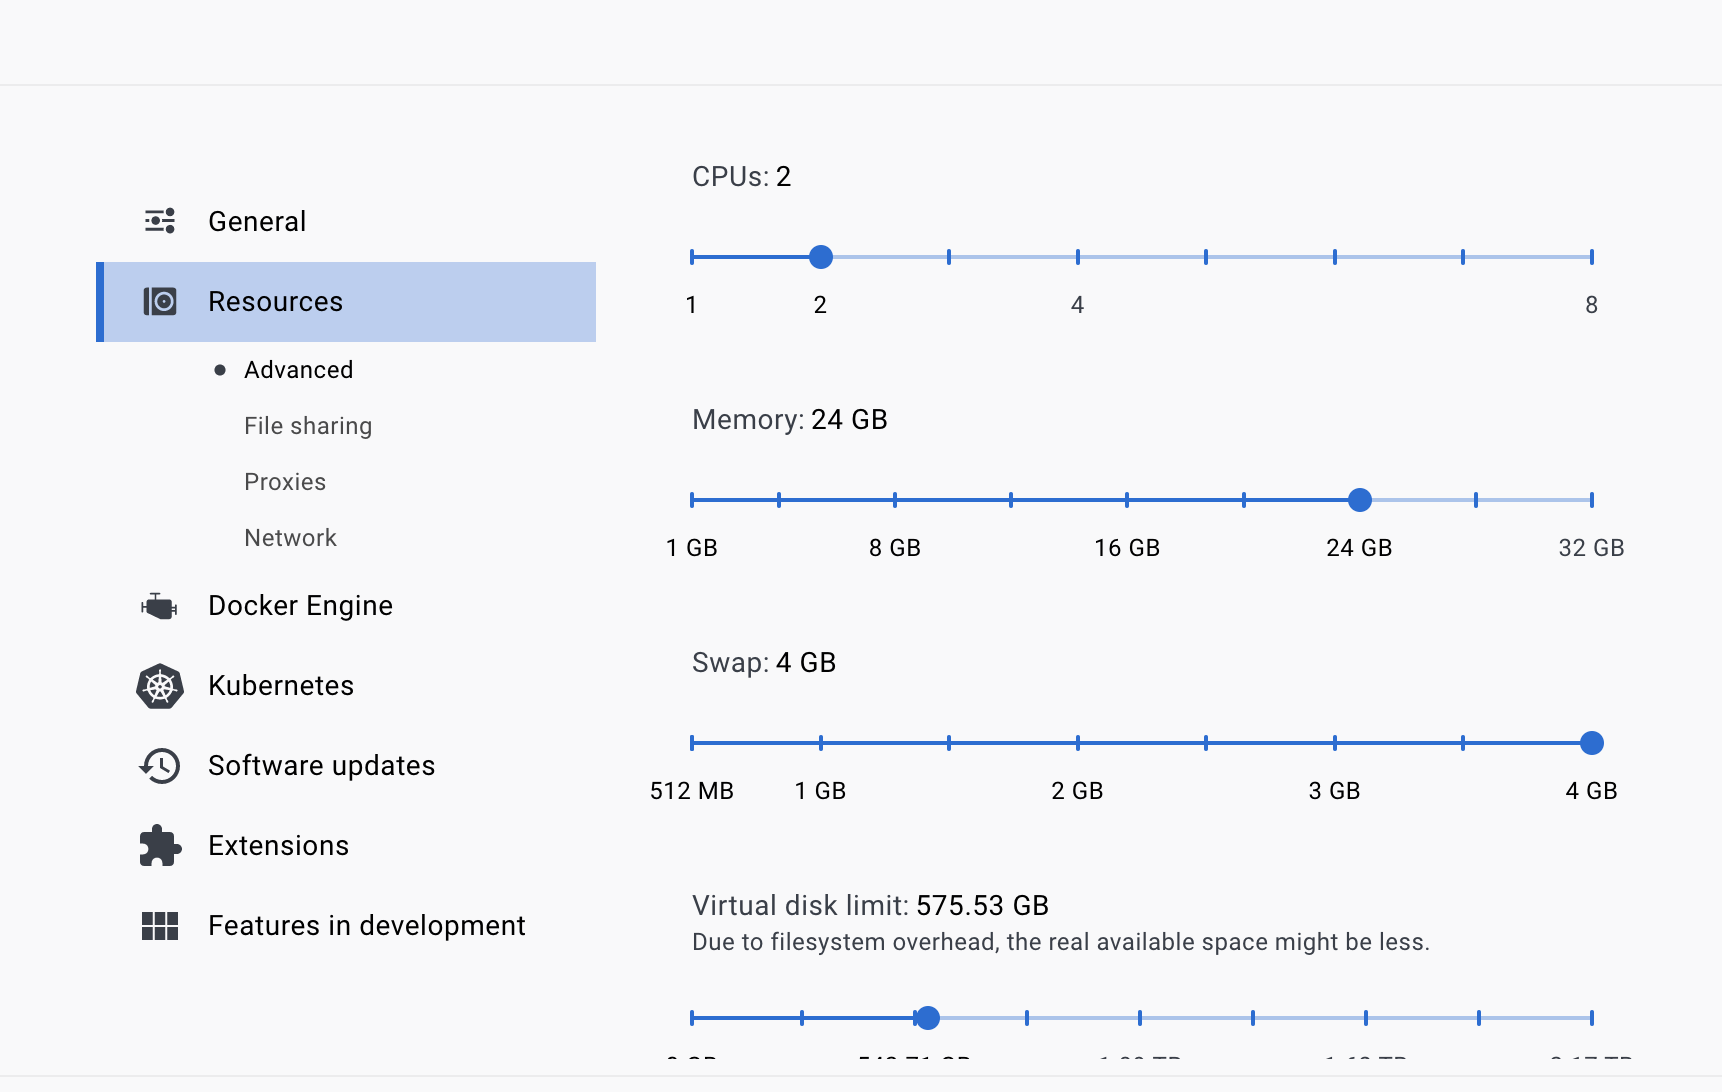Click the Kubernetes helm wheel icon
The image size is (1722, 1092).
click(160, 686)
